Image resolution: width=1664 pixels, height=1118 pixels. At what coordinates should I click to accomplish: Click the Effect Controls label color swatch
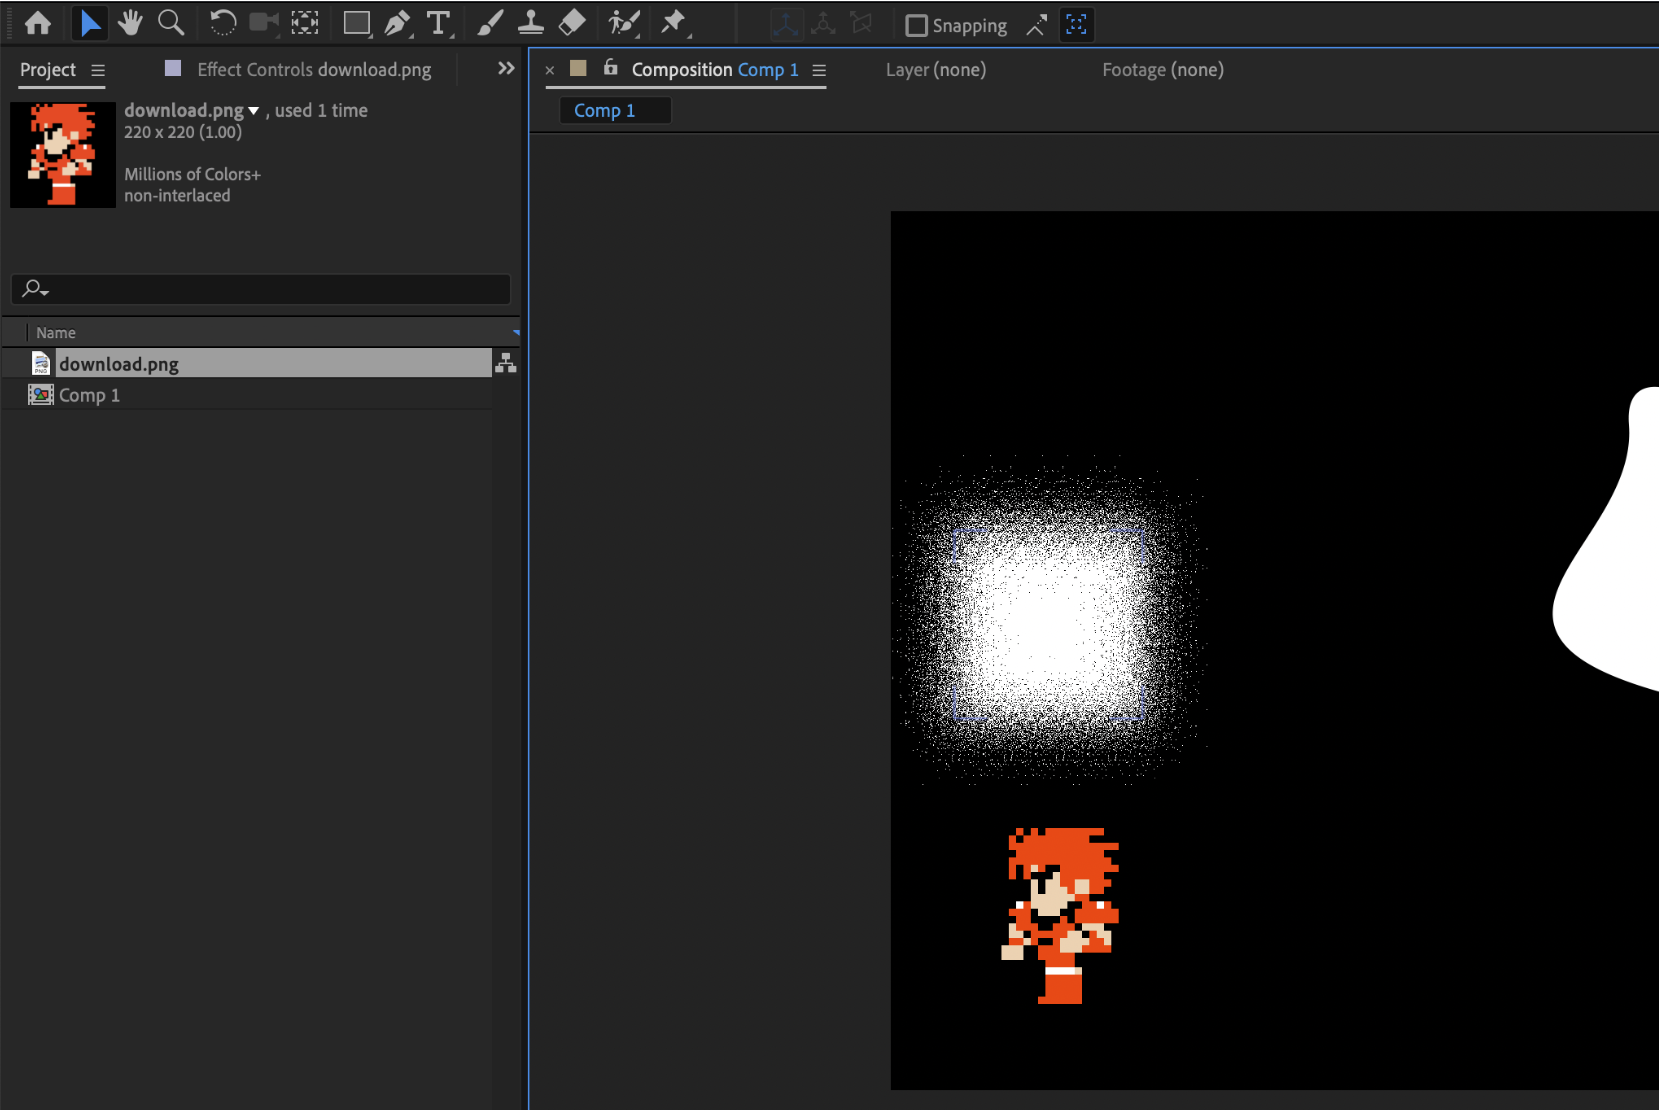(x=173, y=68)
